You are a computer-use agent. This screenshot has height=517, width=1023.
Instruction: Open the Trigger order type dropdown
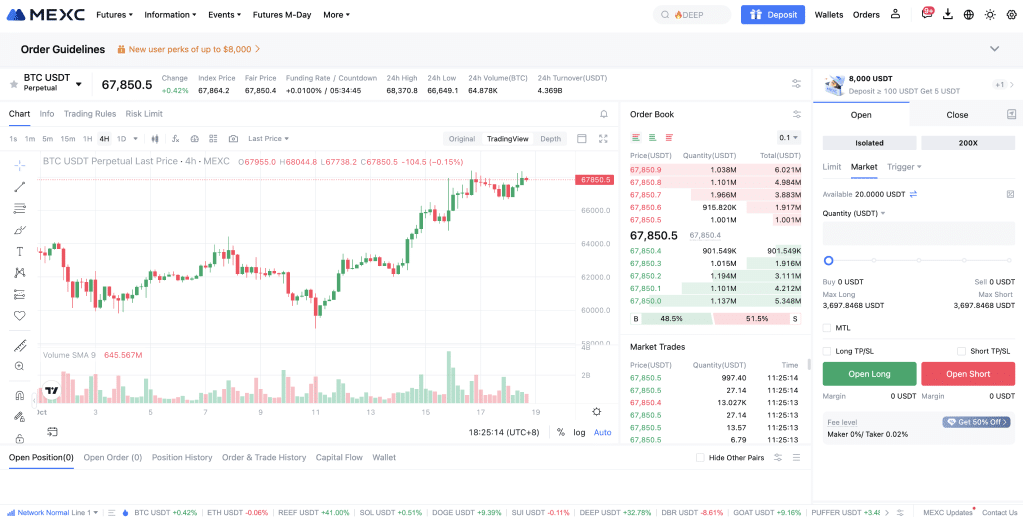[904, 167]
